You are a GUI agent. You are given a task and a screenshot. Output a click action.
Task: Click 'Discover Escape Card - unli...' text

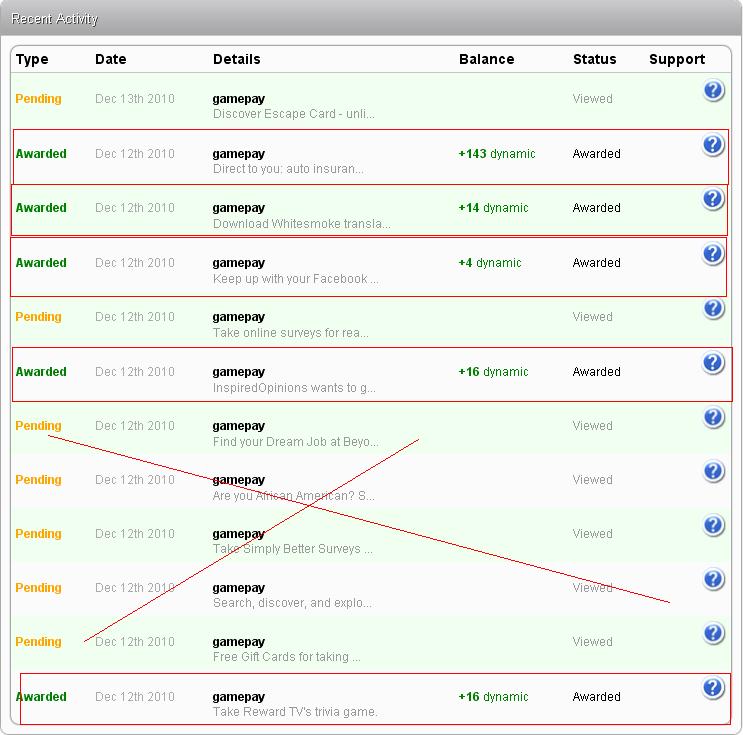294,114
